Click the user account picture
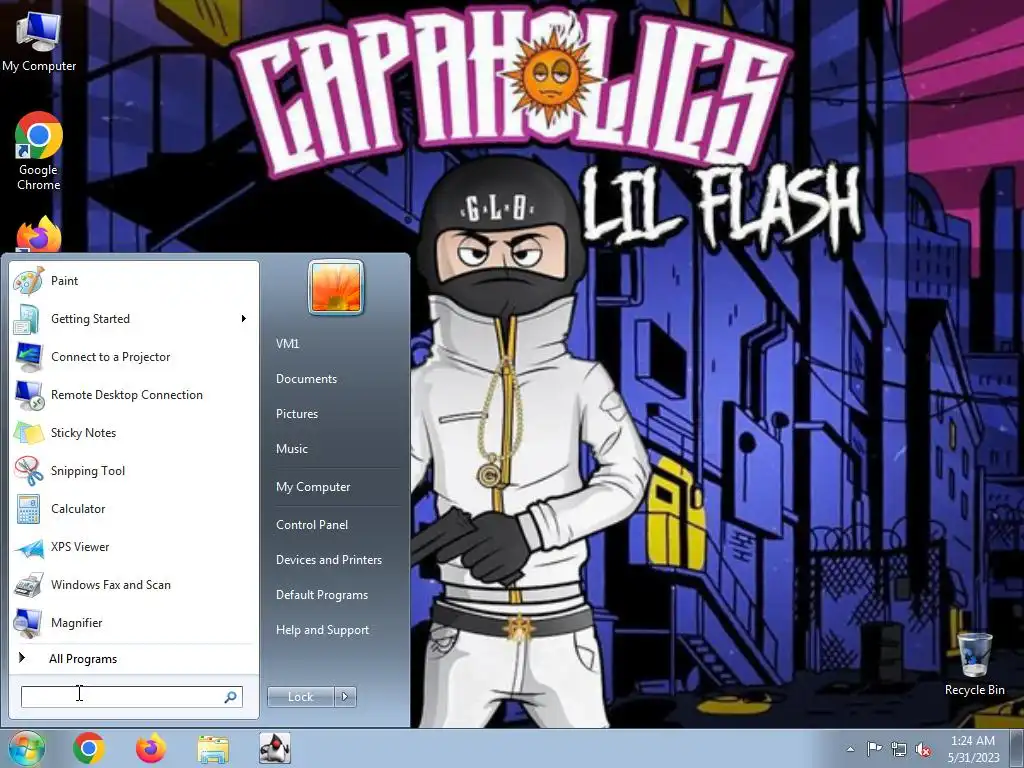Viewport: 1024px width, 768px height. click(336, 287)
